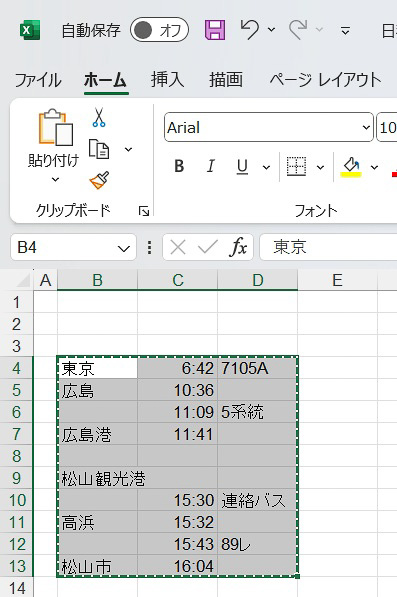Cancel formula entry X icon

tap(178, 248)
